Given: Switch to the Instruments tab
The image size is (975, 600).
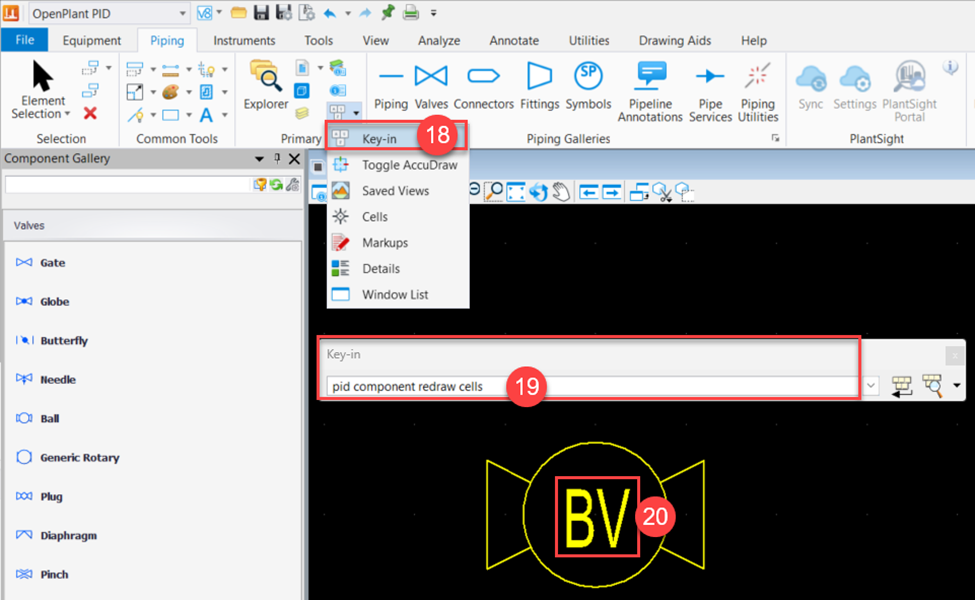Looking at the screenshot, I should [244, 40].
